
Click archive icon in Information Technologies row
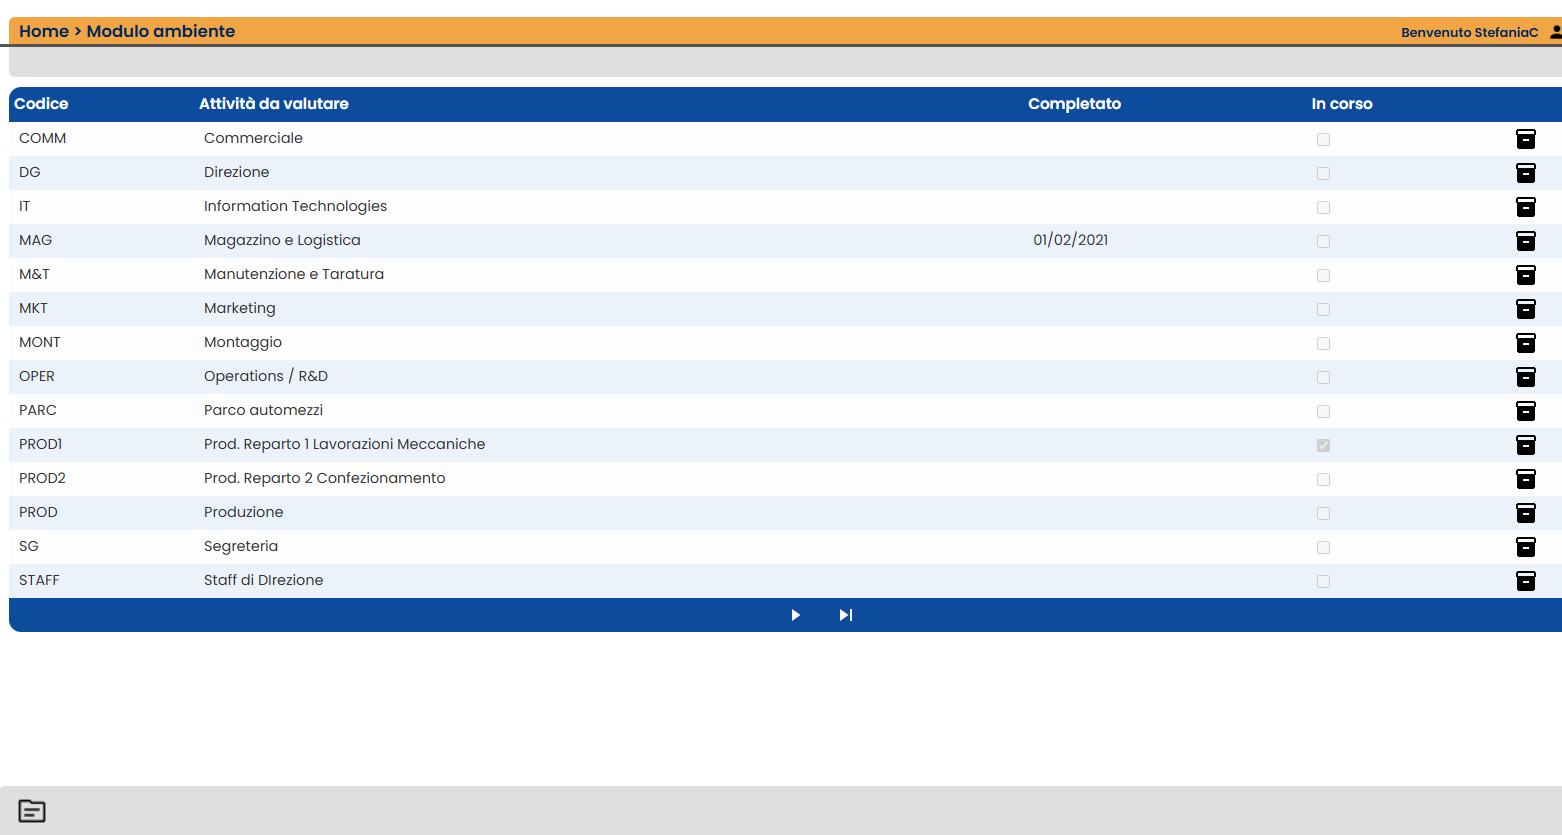[1525, 207]
